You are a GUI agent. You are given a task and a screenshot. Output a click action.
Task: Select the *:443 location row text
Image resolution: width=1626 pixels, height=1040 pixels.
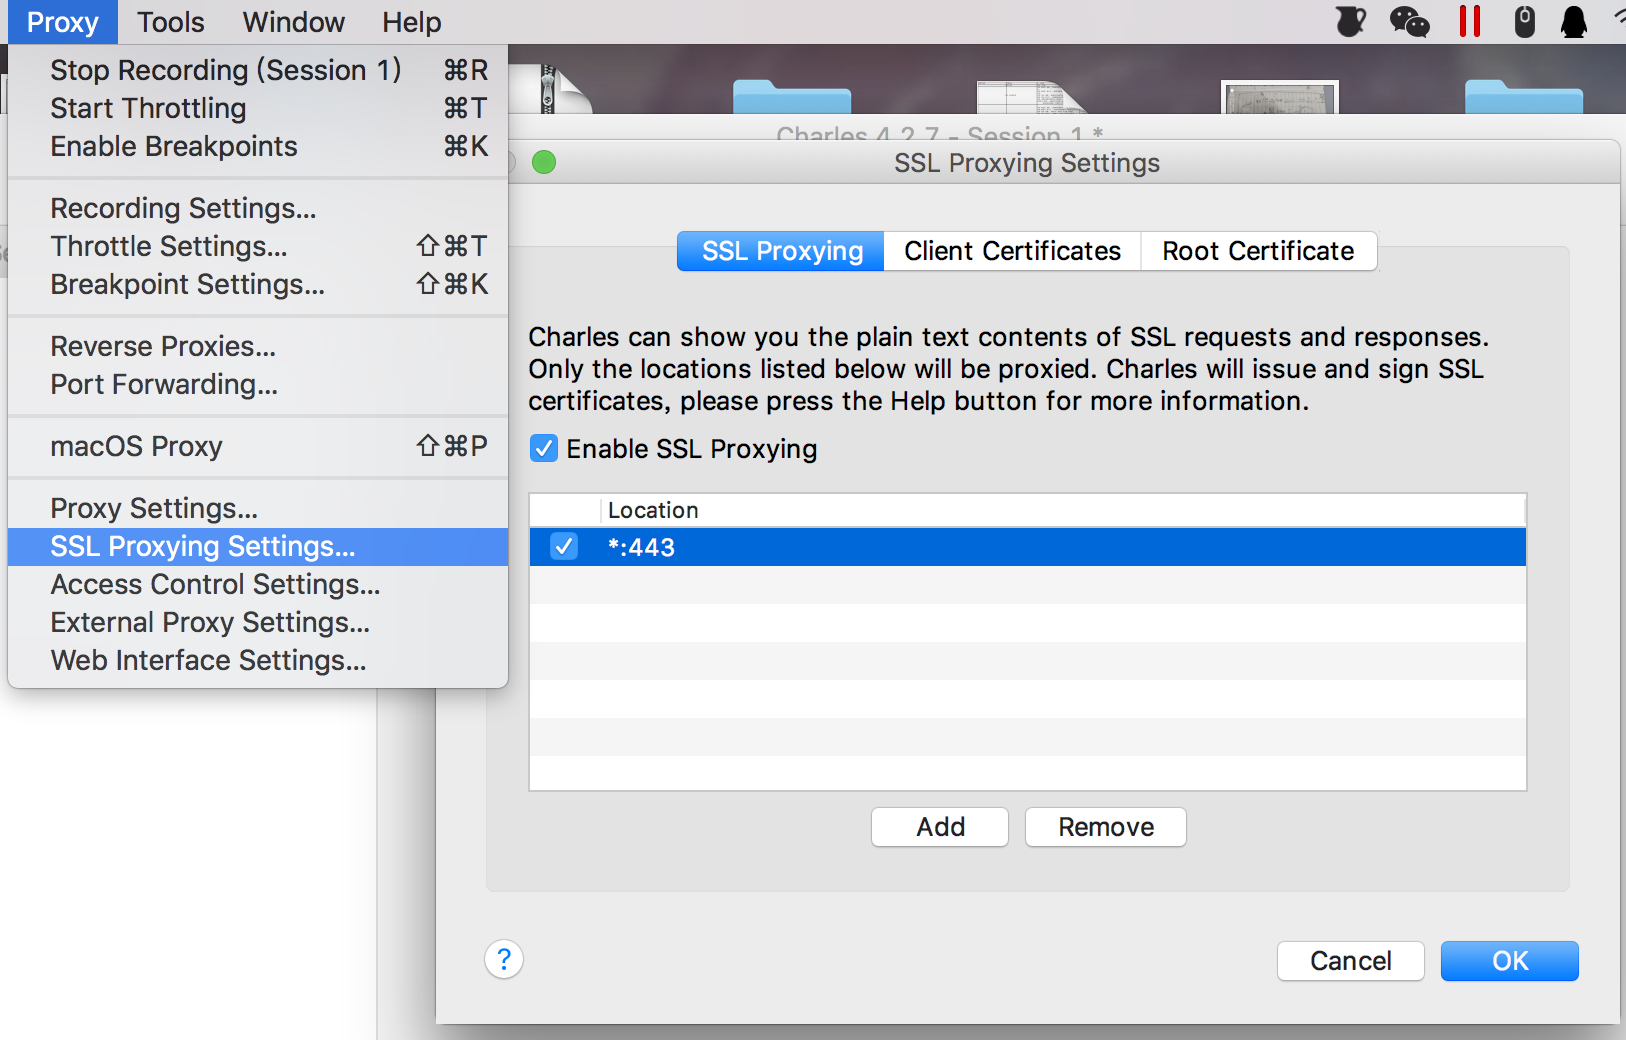point(641,547)
